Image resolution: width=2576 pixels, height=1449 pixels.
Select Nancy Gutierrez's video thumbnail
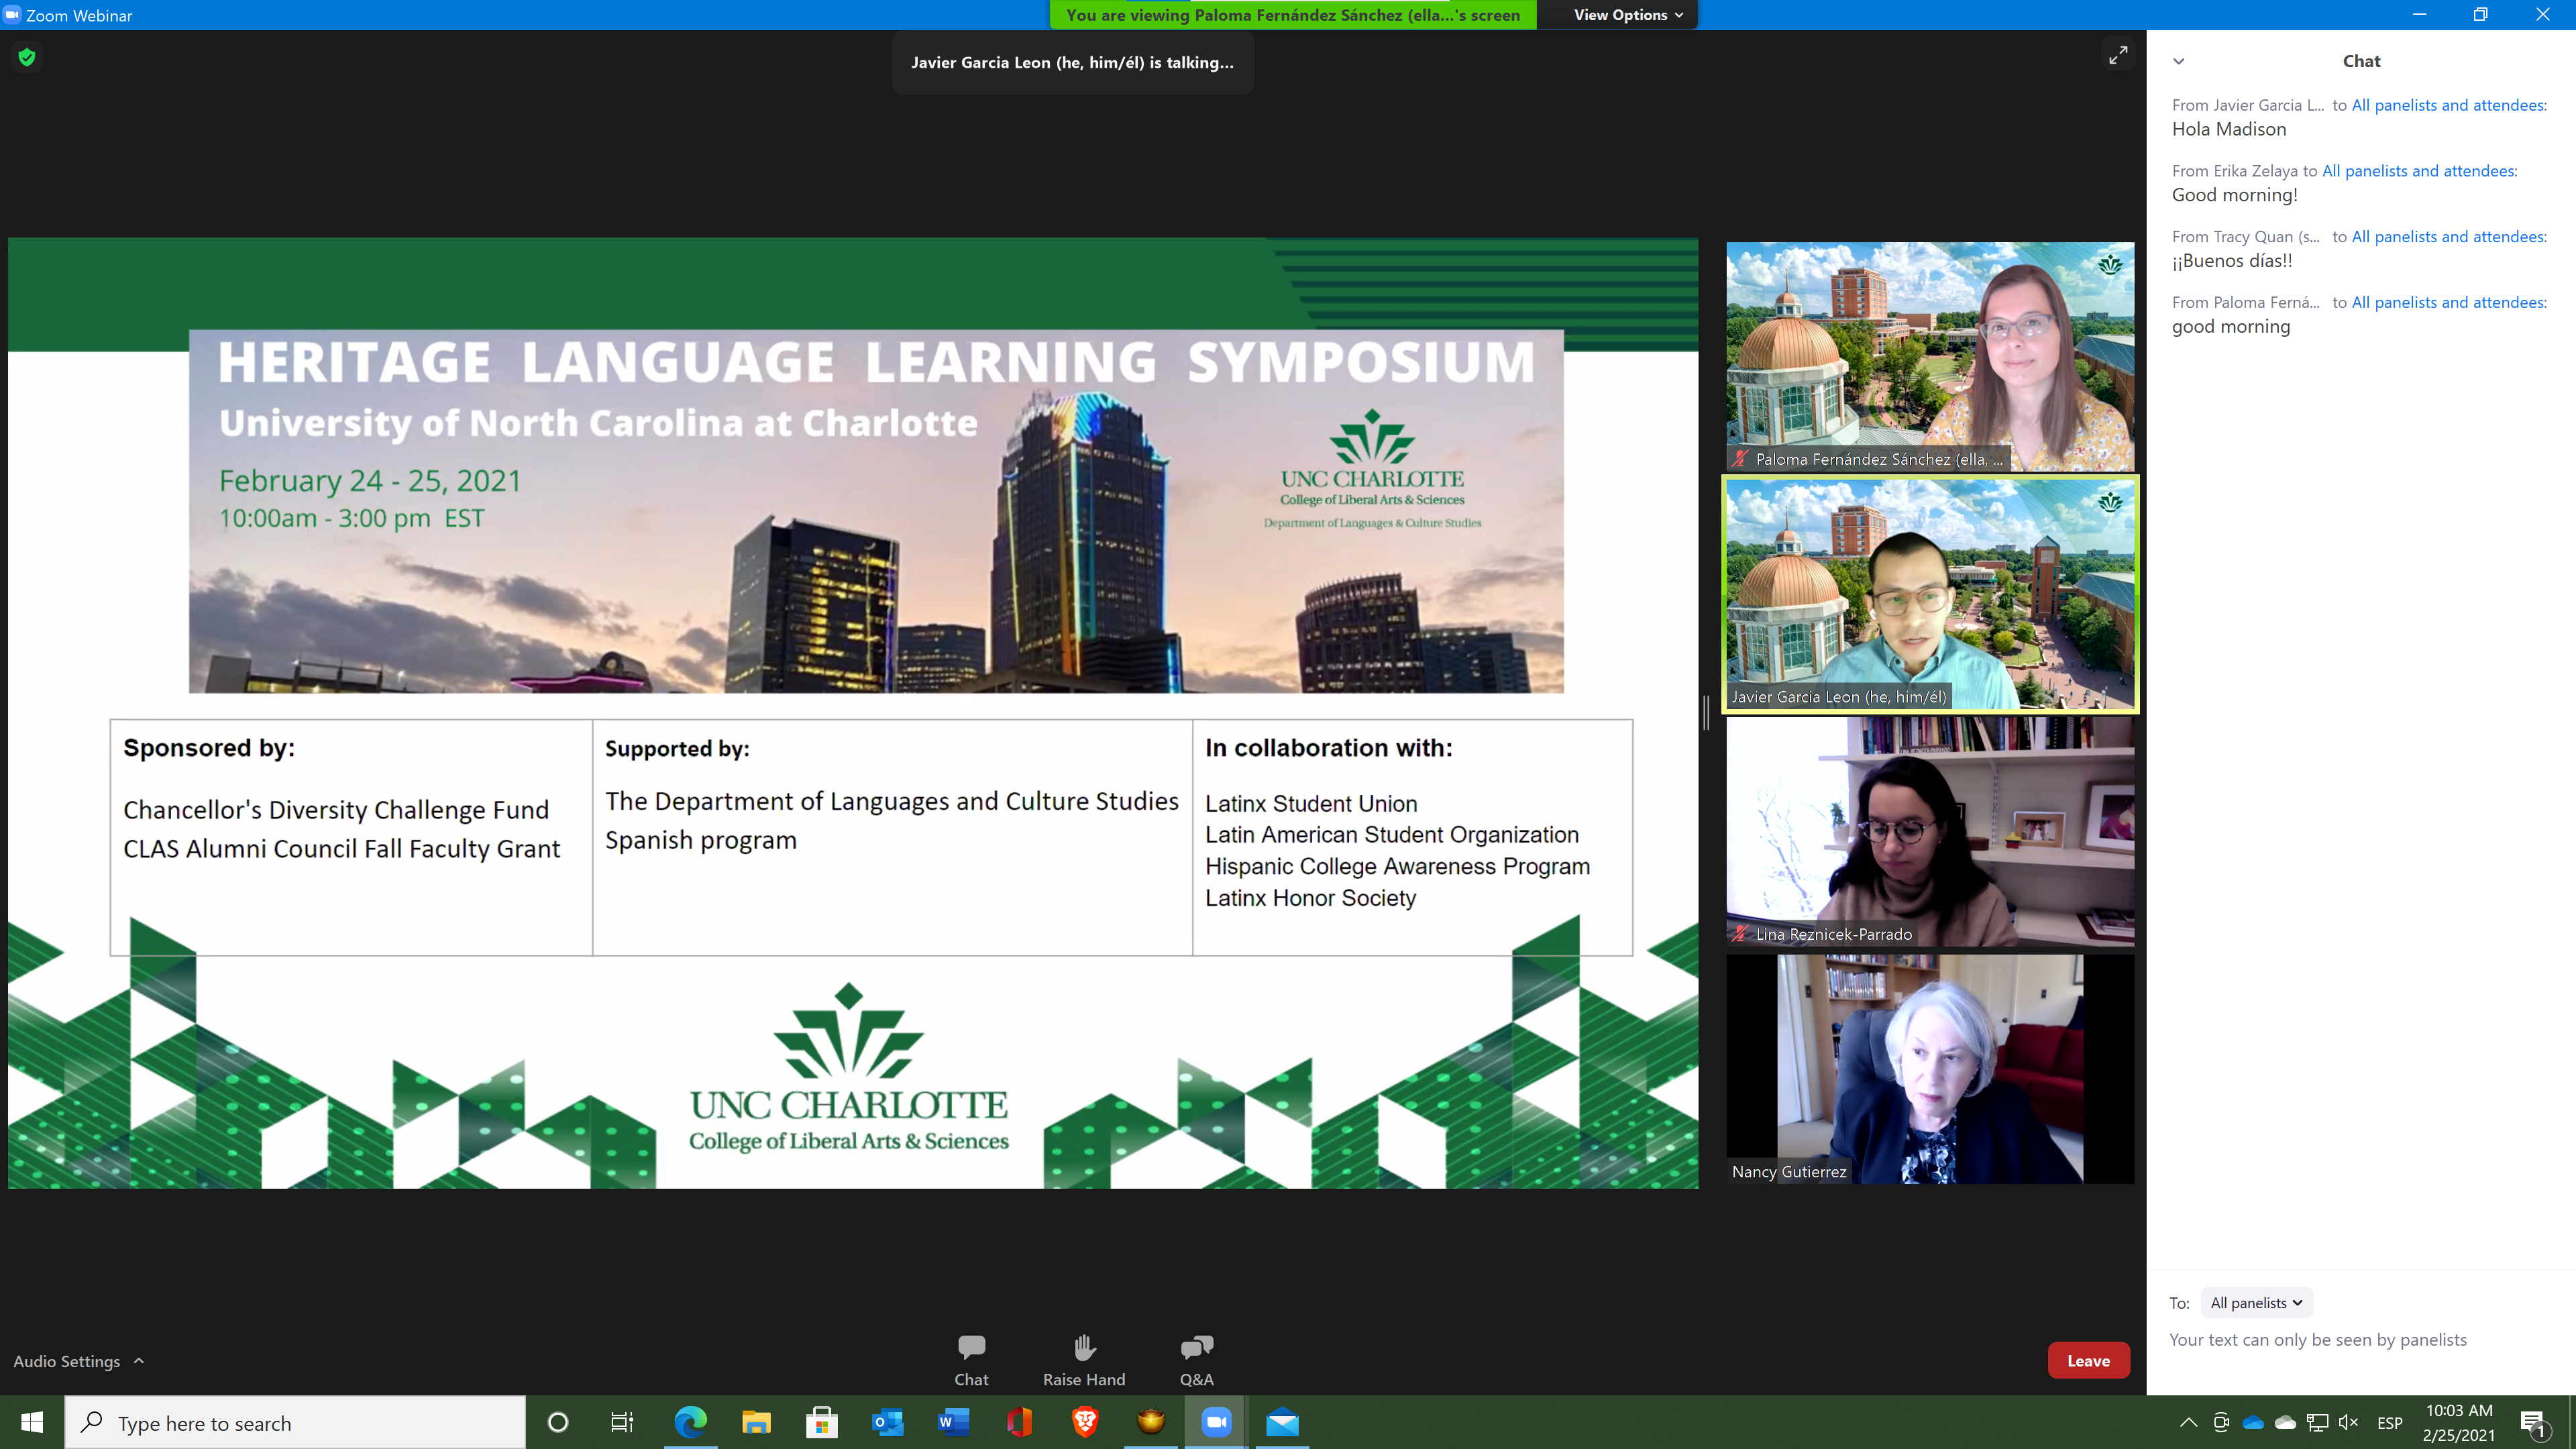pos(1929,1069)
